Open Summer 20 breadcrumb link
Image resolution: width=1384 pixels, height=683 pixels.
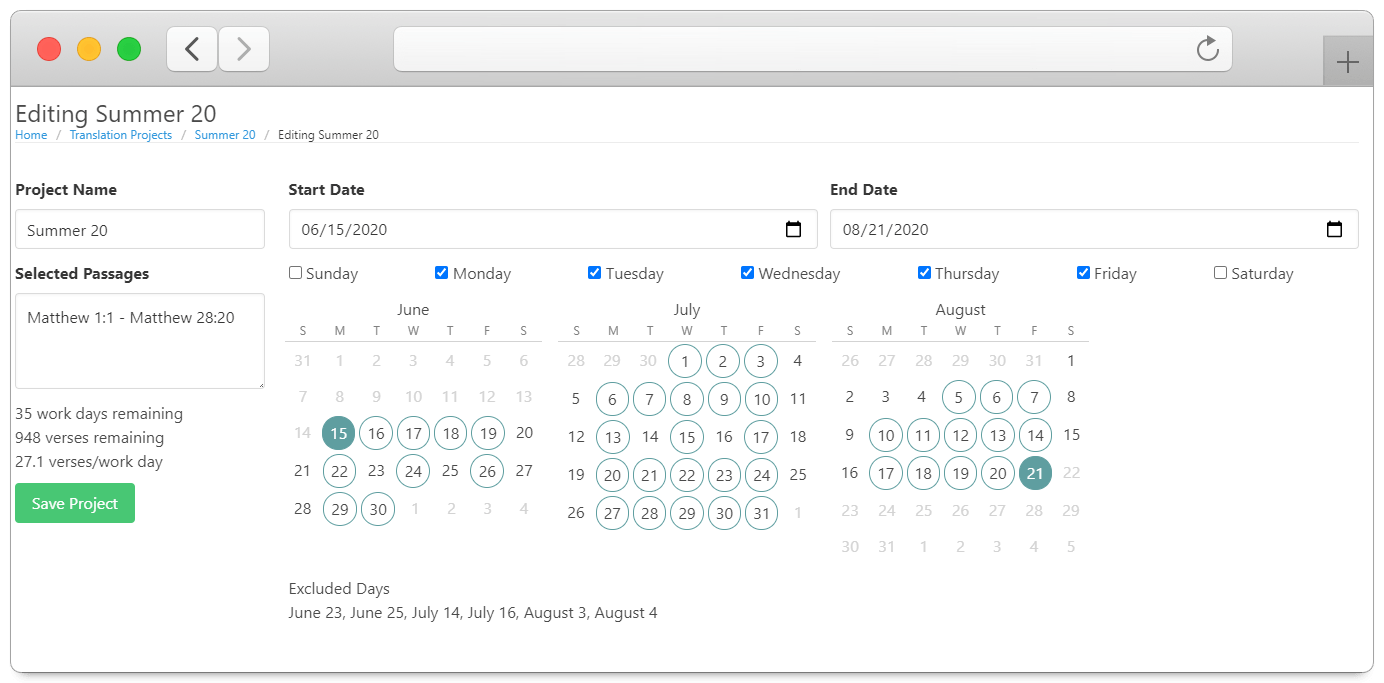pos(225,135)
